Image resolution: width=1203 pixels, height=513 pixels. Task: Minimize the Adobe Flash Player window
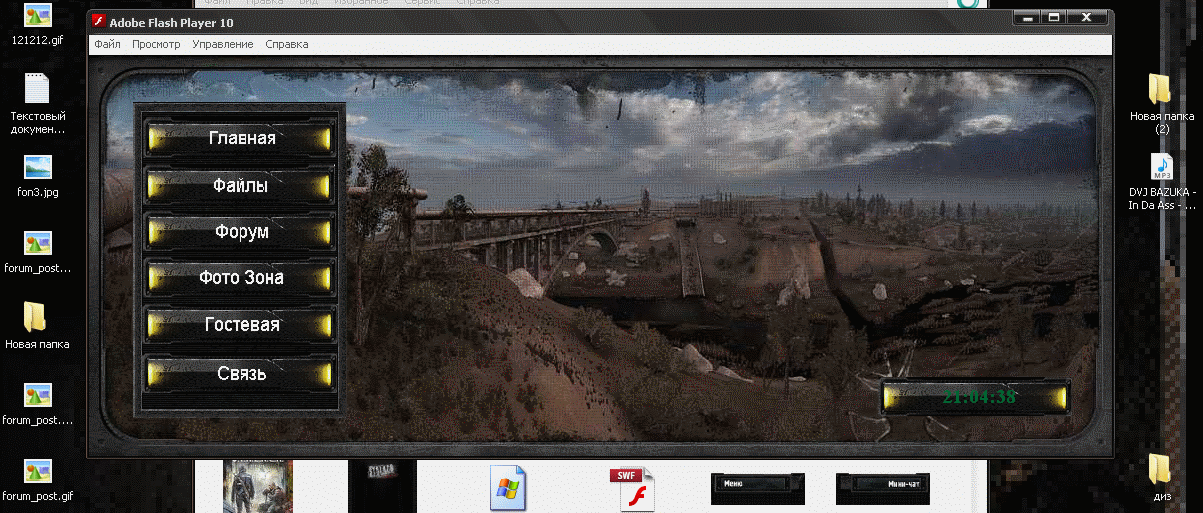pyautogui.click(x=1025, y=17)
